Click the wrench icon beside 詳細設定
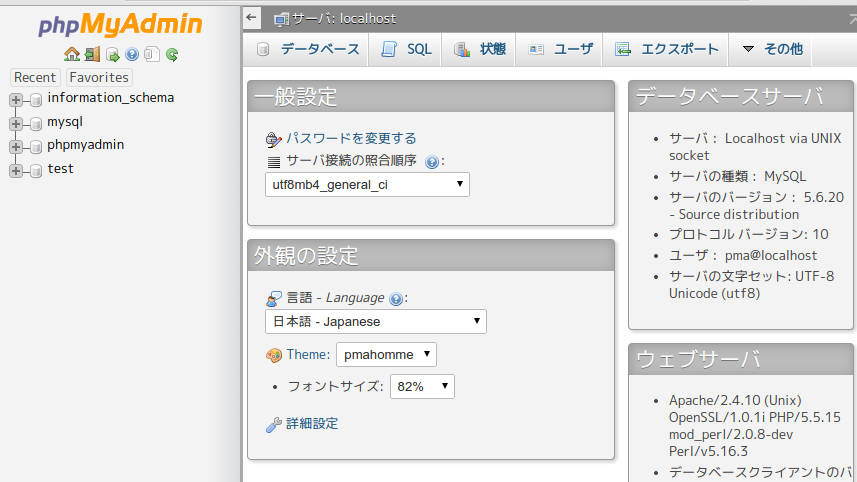 click(274, 425)
